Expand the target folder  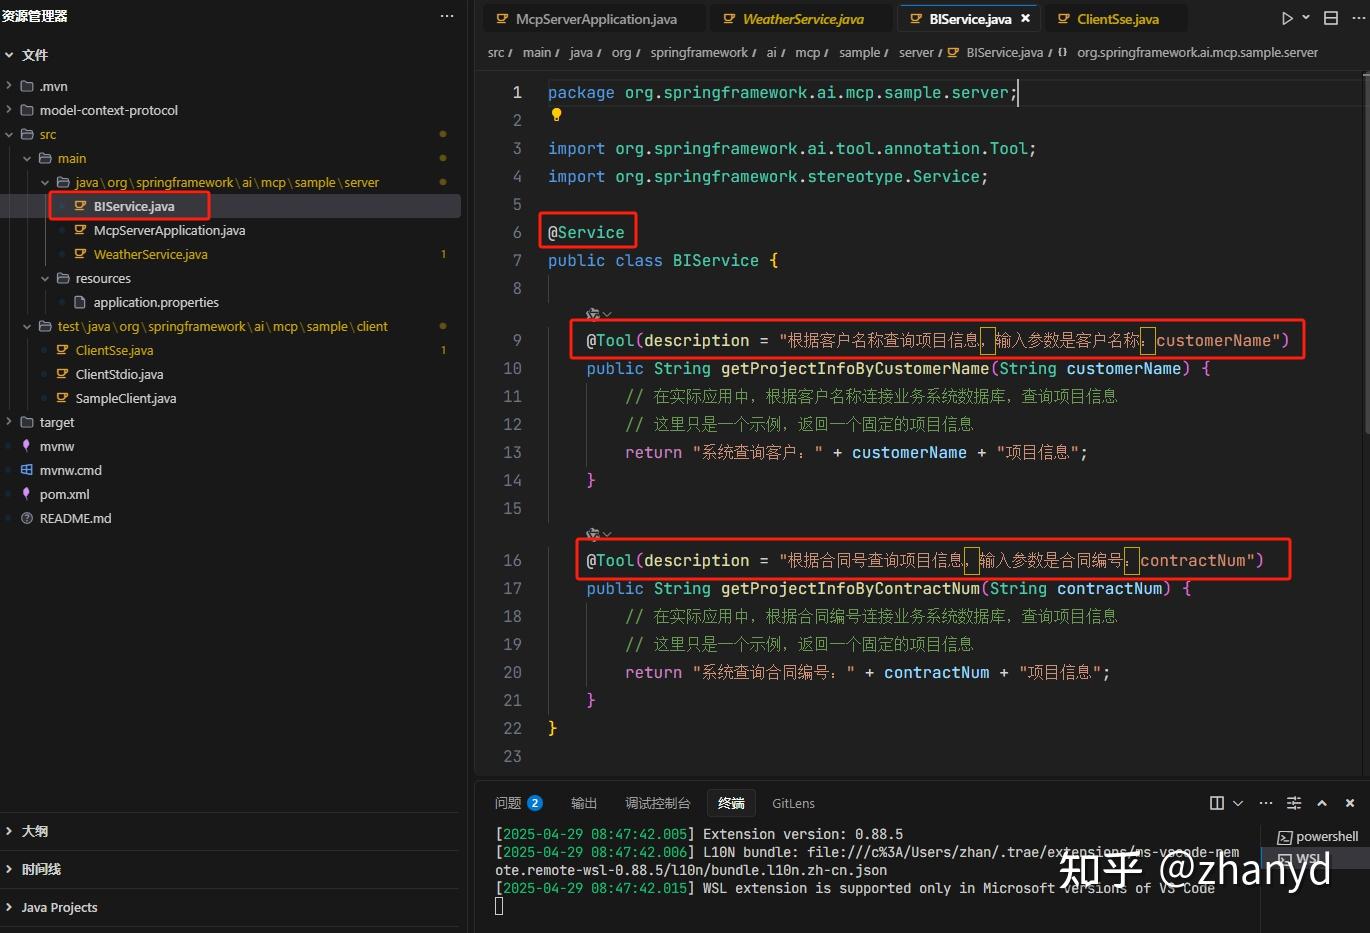[56, 422]
